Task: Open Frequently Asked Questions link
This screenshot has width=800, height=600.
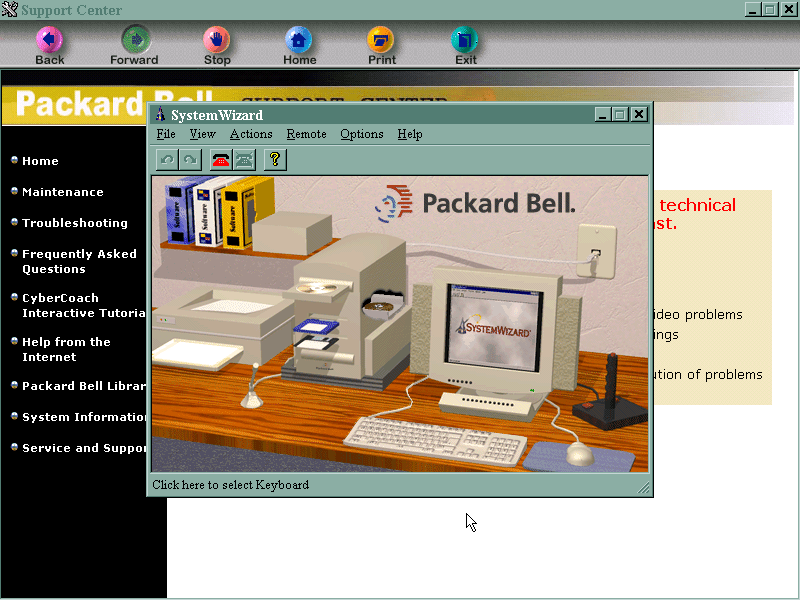Action: 79,261
